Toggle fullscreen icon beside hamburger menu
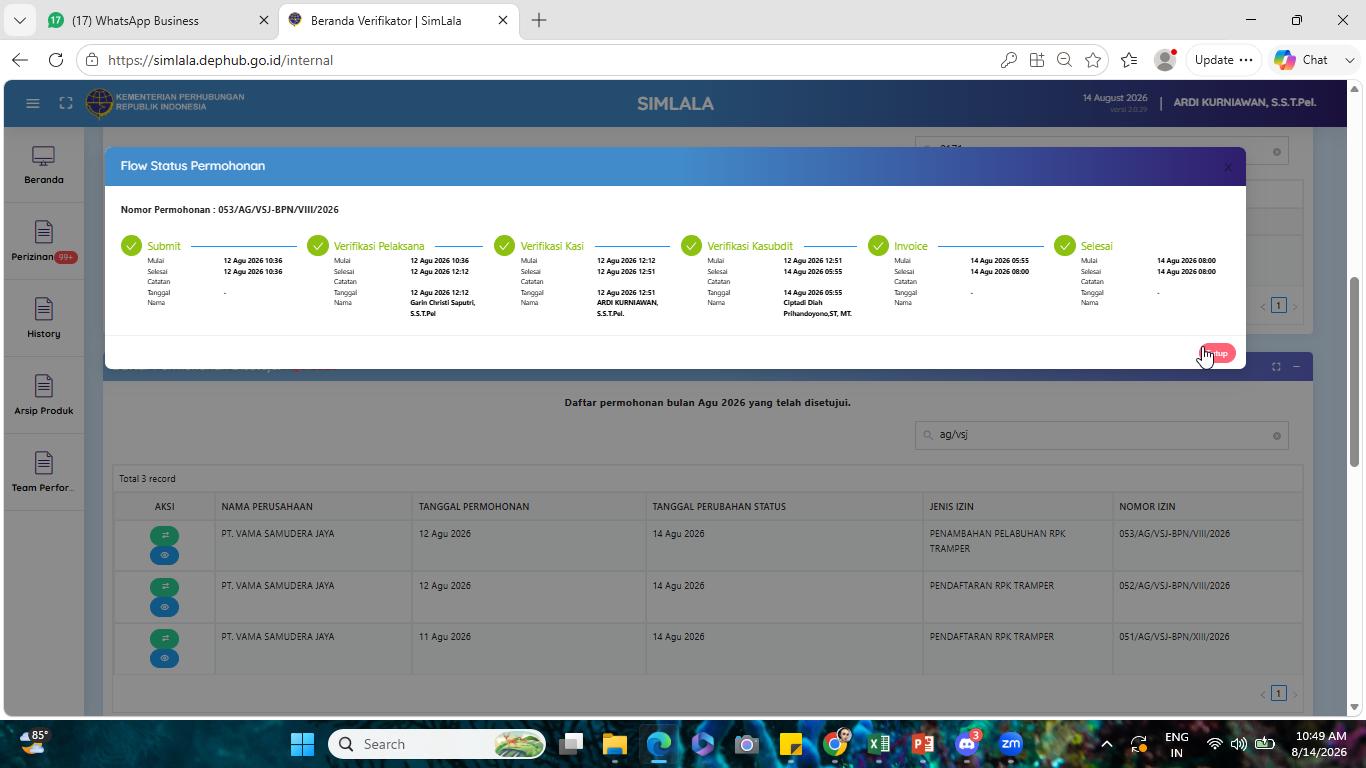This screenshot has height=768, width=1366. (66, 103)
